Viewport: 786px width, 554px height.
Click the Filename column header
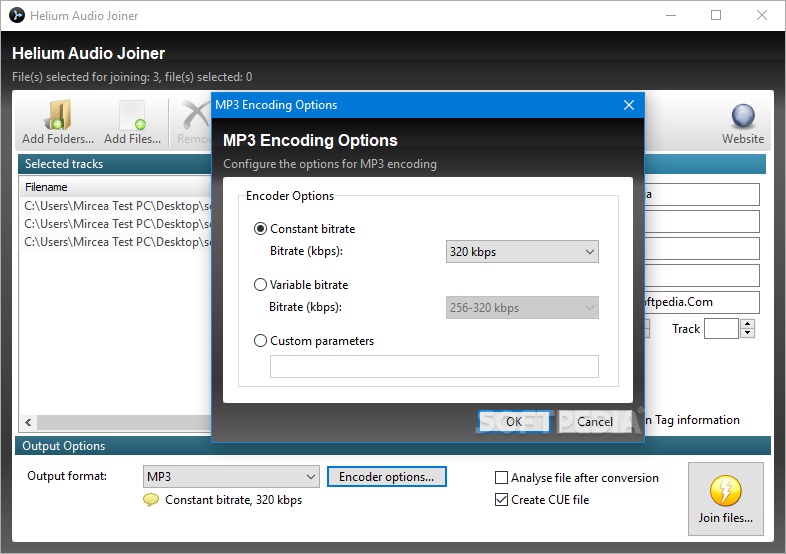click(x=115, y=187)
